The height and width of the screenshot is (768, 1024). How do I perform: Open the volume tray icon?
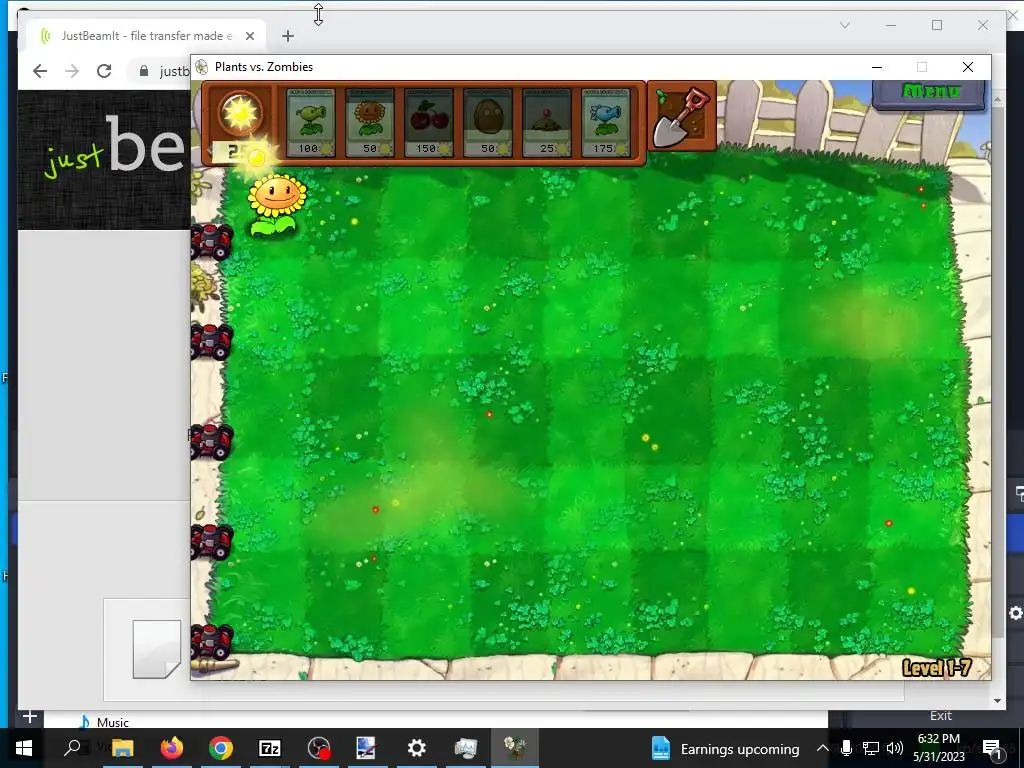pyautogui.click(x=895, y=748)
